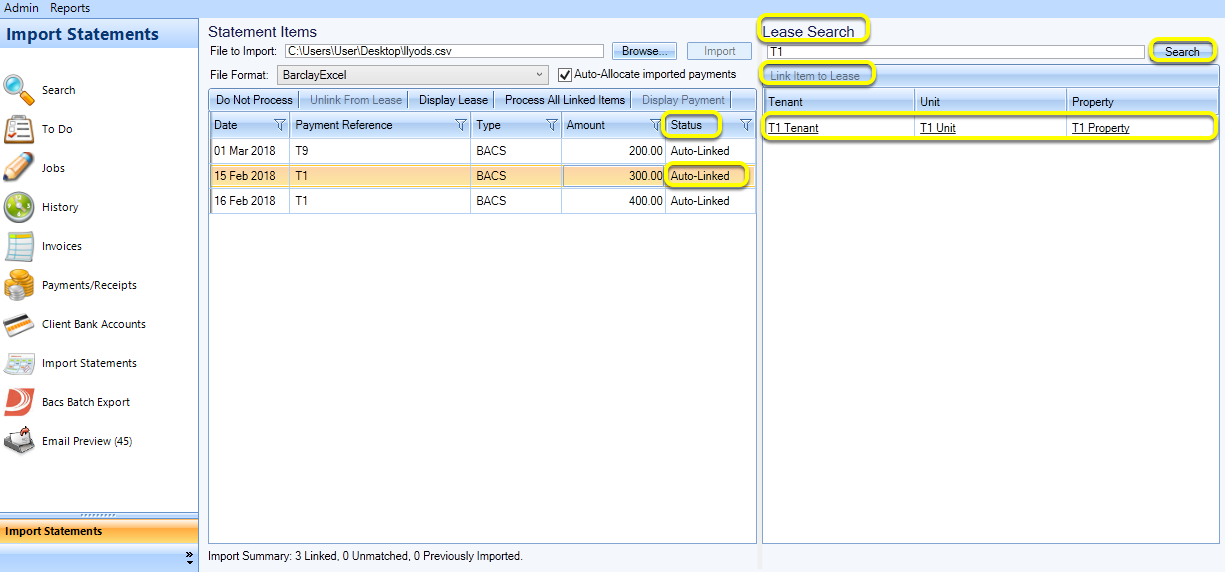Viewport: 1225px width, 572px height.
Task: Open the To Do checklist icon
Action: pos(19,128)
